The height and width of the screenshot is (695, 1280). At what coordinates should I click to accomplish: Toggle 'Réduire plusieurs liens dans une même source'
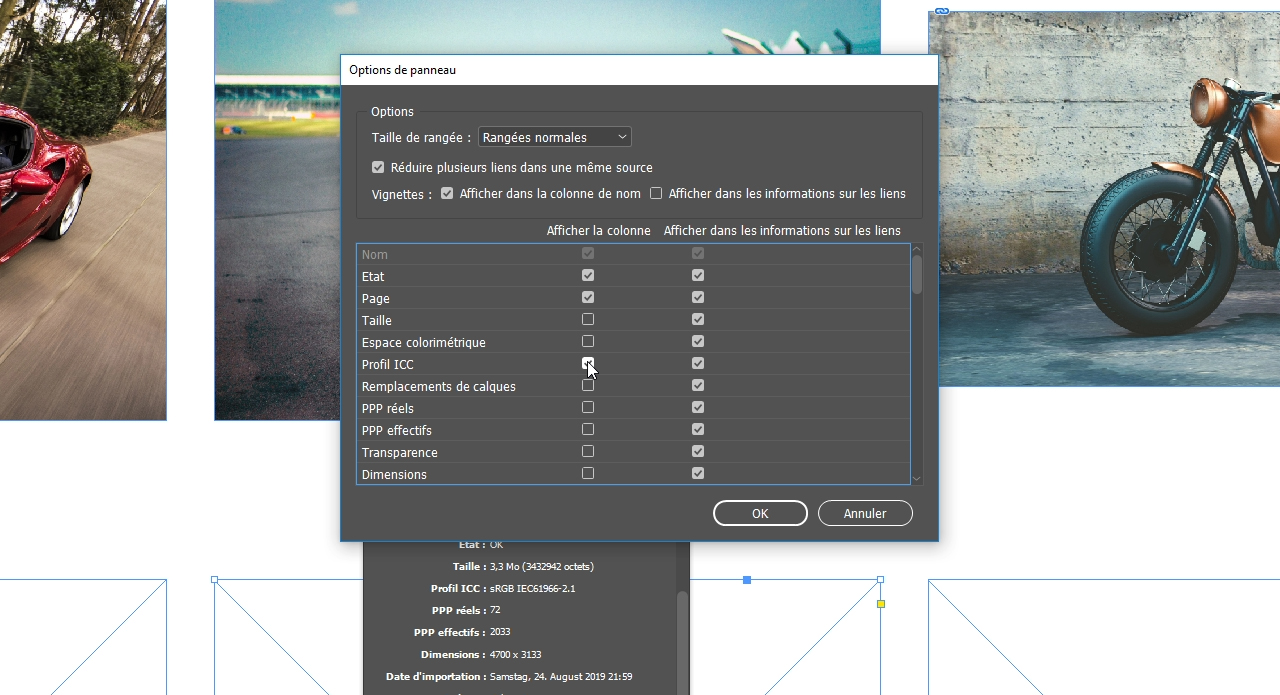tap(378, 168)
